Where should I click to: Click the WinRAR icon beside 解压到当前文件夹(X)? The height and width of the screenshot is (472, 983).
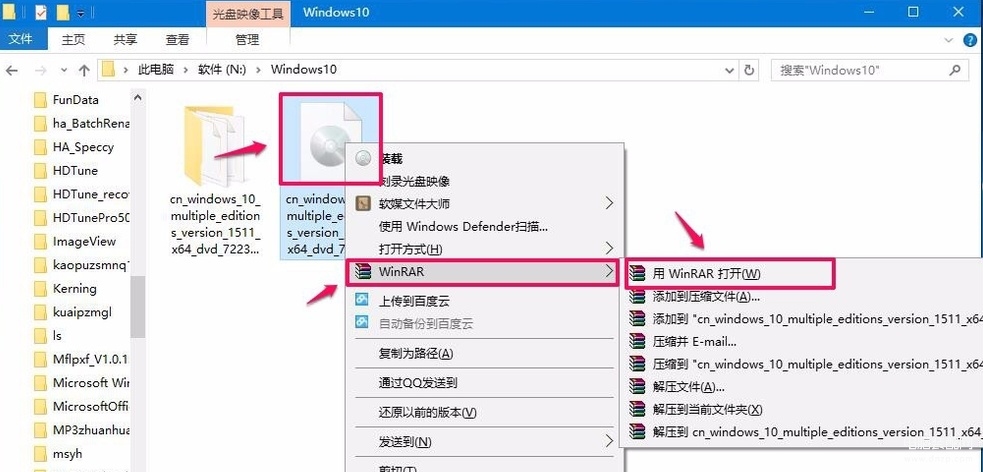point(638,409)
